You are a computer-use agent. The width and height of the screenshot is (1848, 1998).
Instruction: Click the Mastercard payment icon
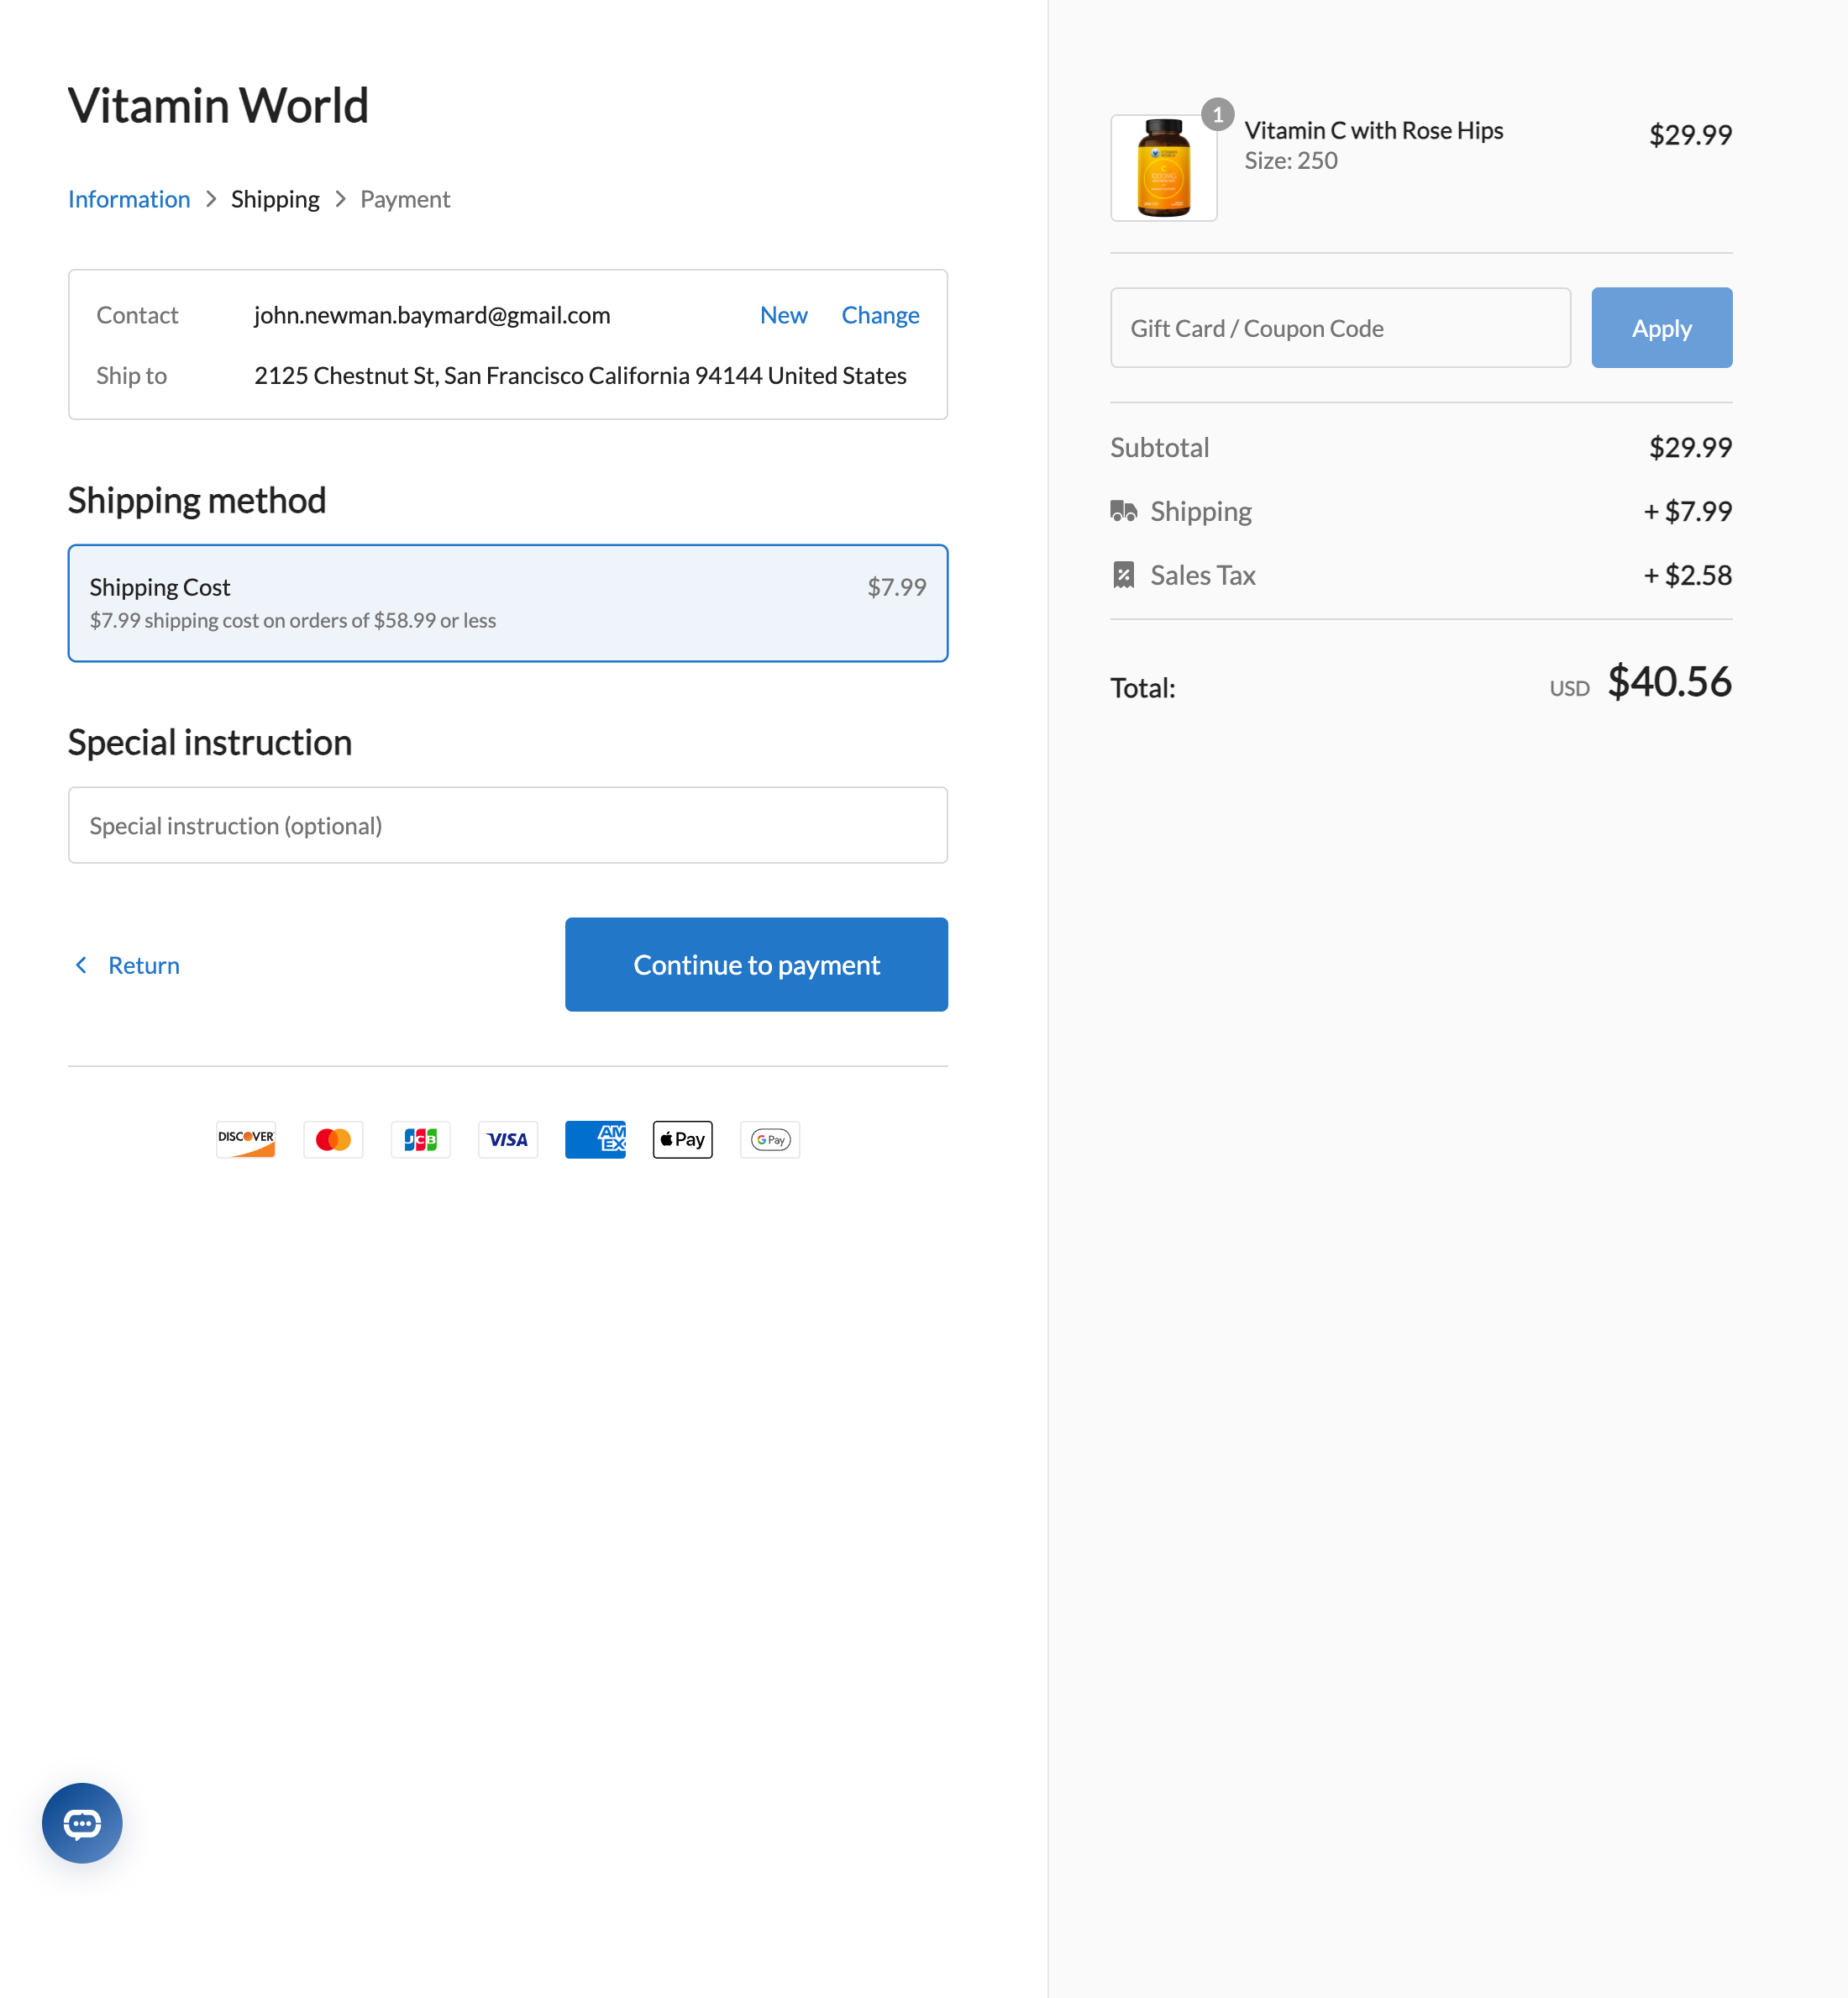click(x=333, y=1139)
